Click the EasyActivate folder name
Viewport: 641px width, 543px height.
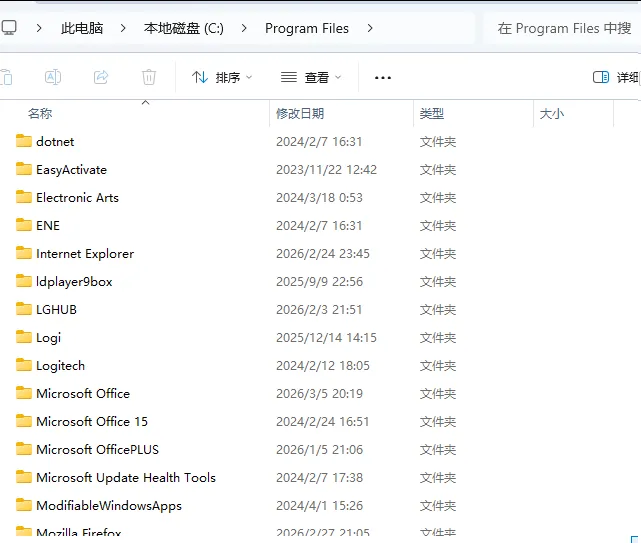72,170
